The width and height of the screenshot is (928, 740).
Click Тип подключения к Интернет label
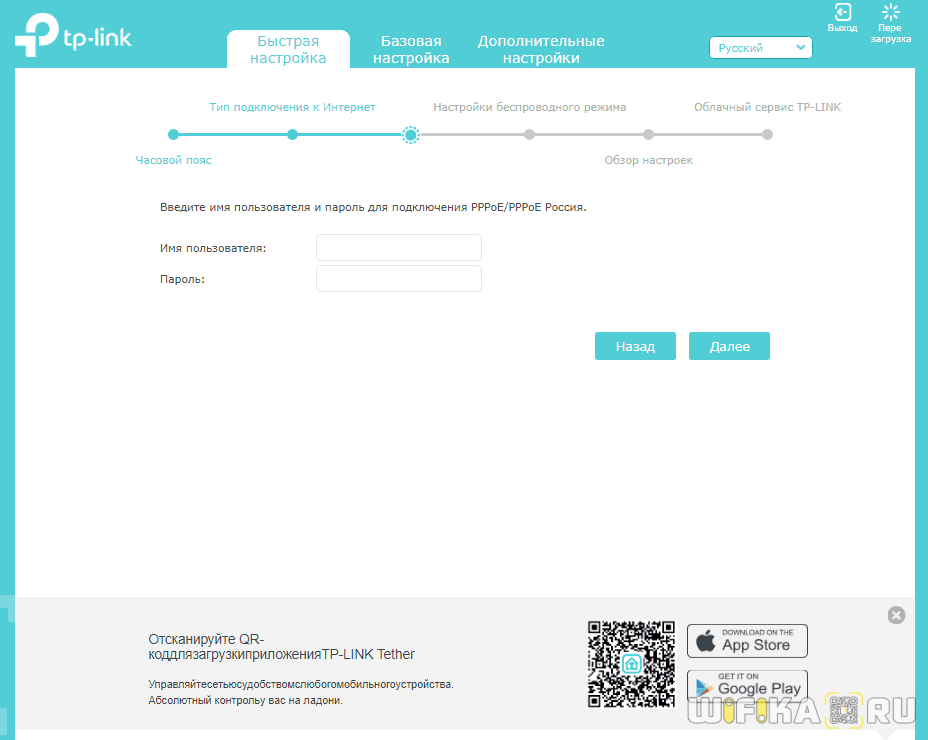(292, 107)
